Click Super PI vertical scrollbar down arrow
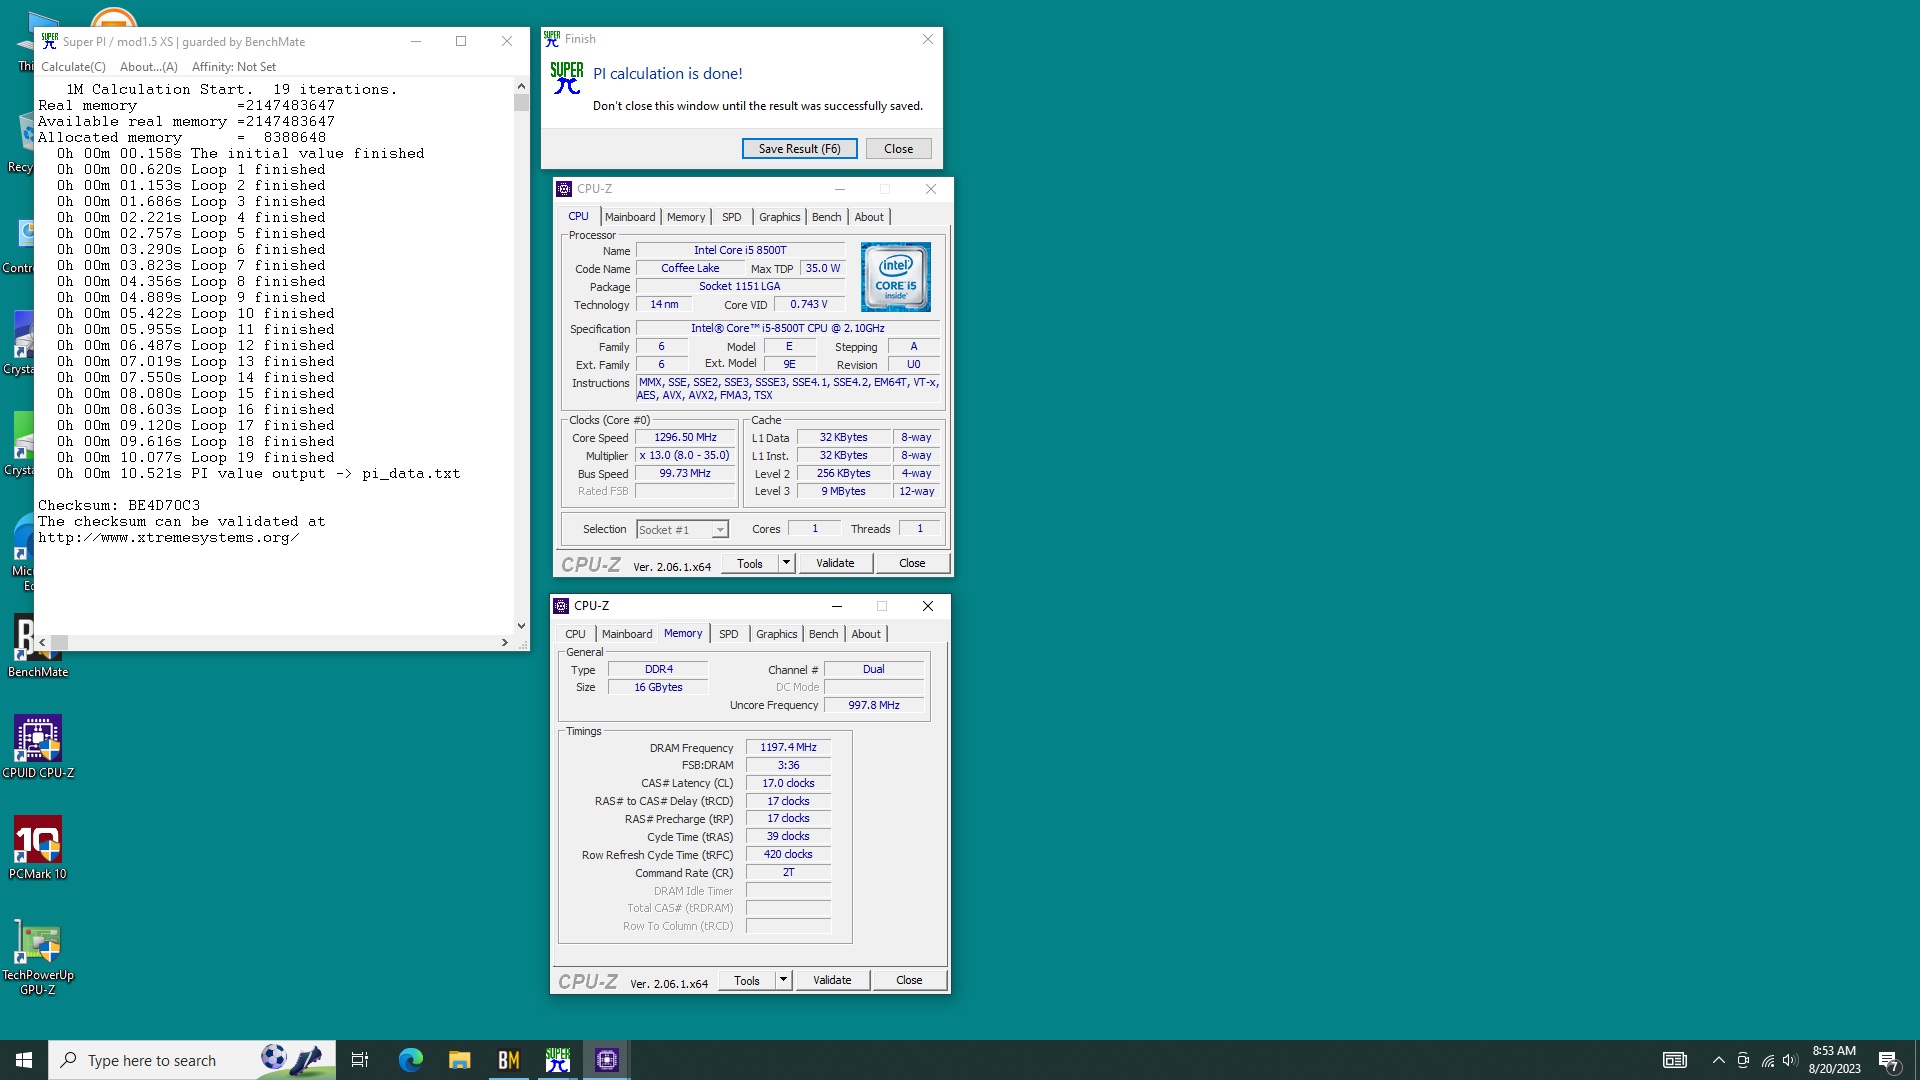Viewport: 1920px width, 1080px height. 521,626
